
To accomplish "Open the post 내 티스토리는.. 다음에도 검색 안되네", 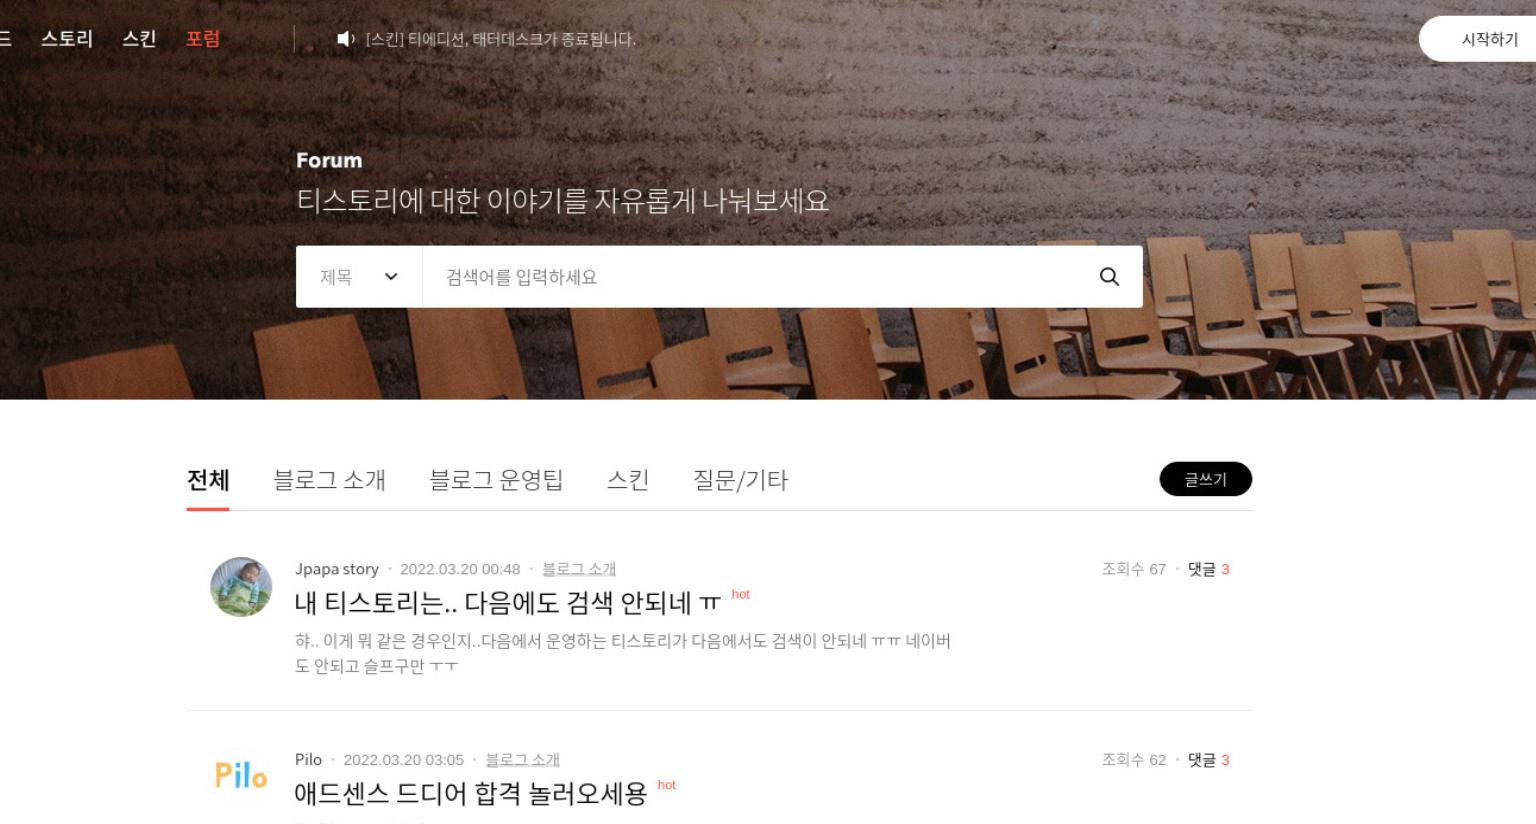I will pos(507,603).
